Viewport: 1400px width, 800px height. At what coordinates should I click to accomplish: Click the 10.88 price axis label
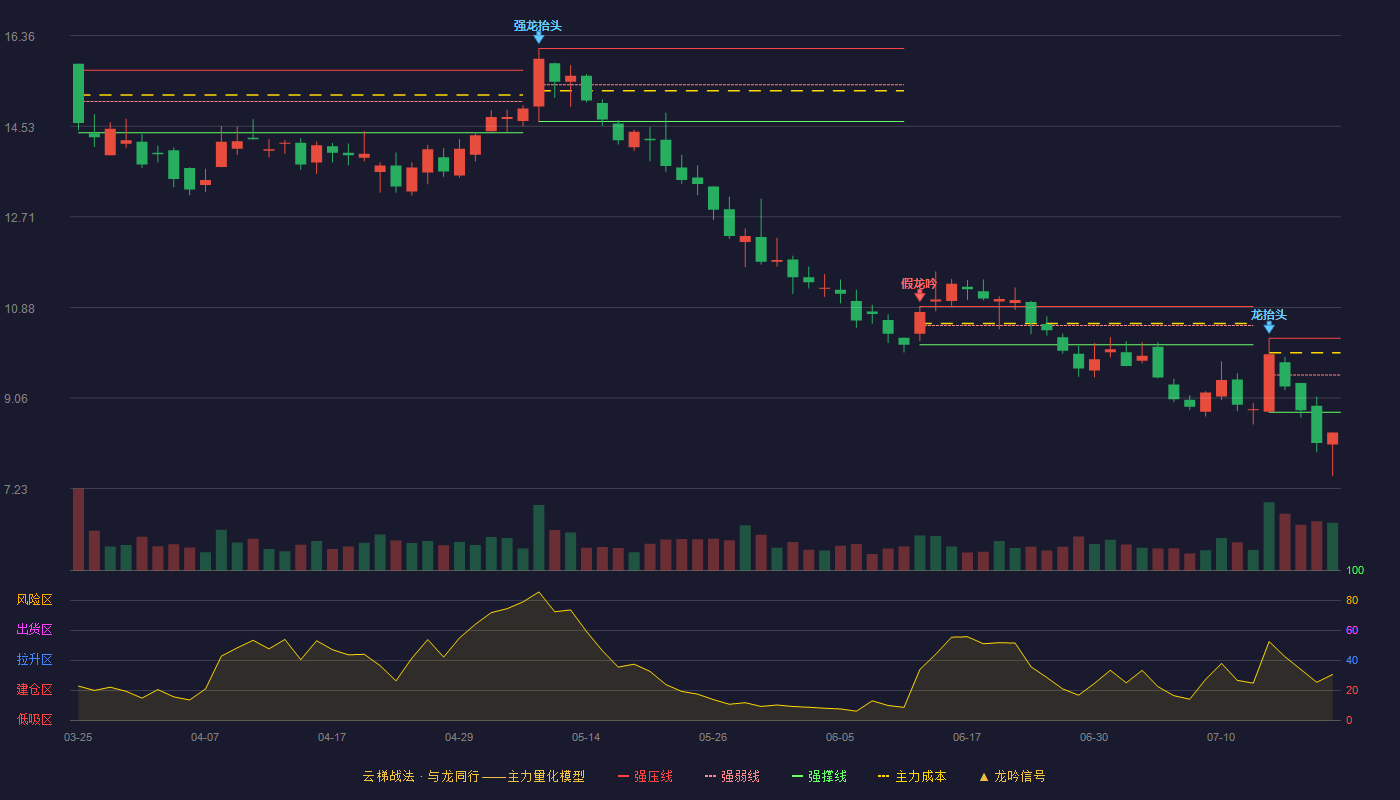19,309
